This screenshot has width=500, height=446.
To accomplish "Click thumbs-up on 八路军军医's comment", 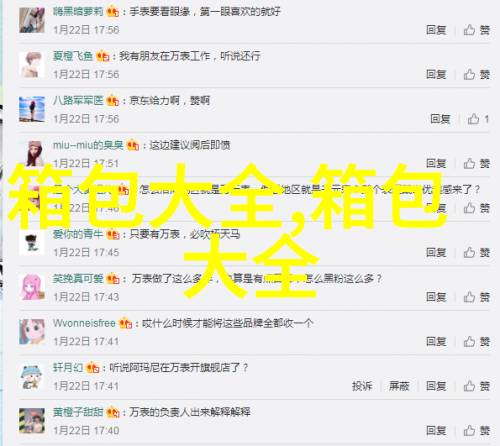I will (x=478, y=119).
